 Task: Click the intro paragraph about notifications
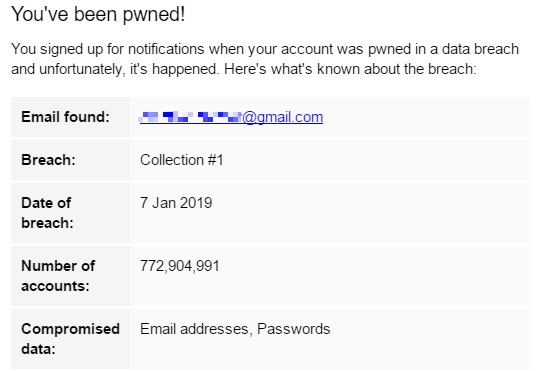click(265, 59)
